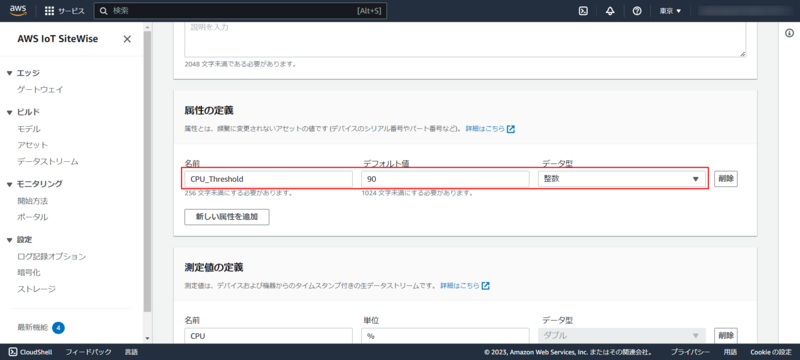This screenshot has width=800, height=360.
Task: Open ログ記録オプション in the sidebar
Action: click(x=52, y=256)
